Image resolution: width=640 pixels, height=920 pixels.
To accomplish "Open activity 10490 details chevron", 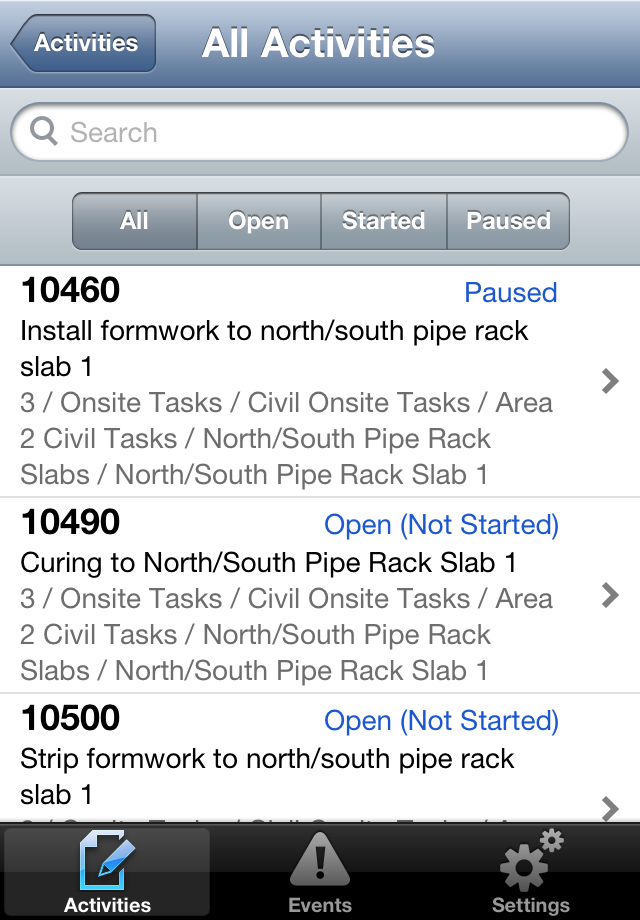I will tap(610, 595).
